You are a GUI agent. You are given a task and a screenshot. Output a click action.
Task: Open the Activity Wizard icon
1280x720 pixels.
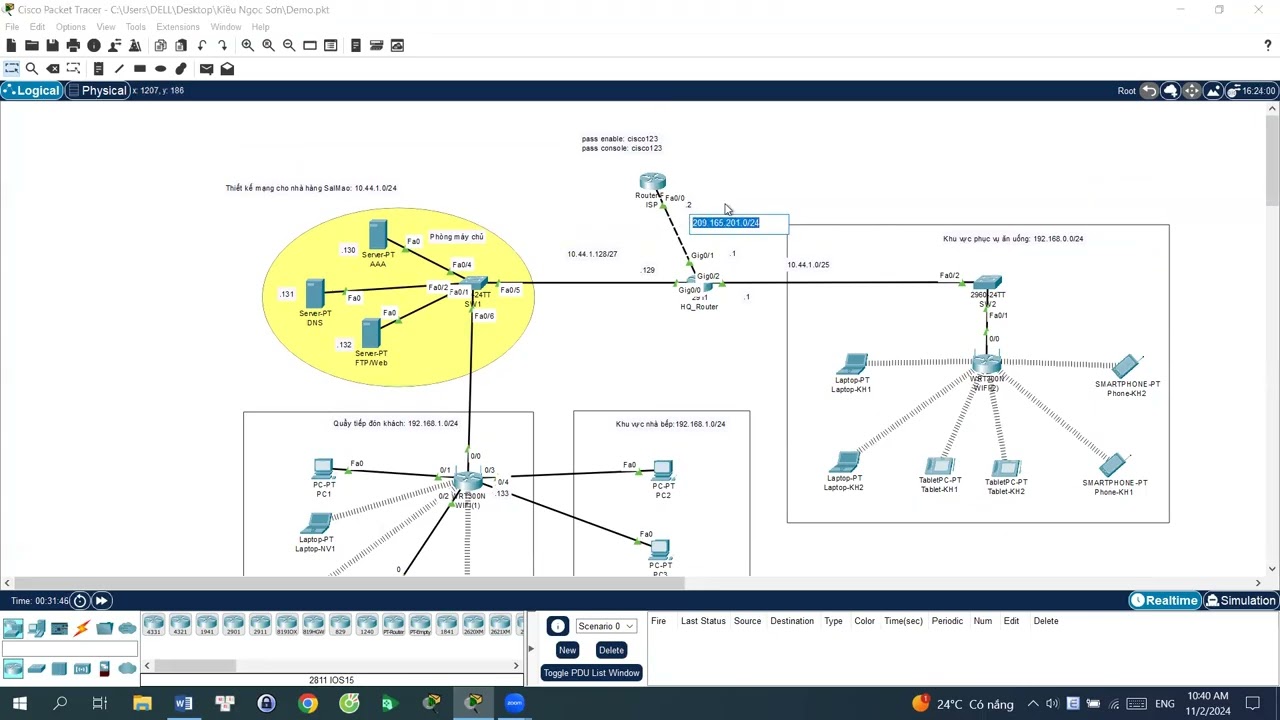pos(135,45)
